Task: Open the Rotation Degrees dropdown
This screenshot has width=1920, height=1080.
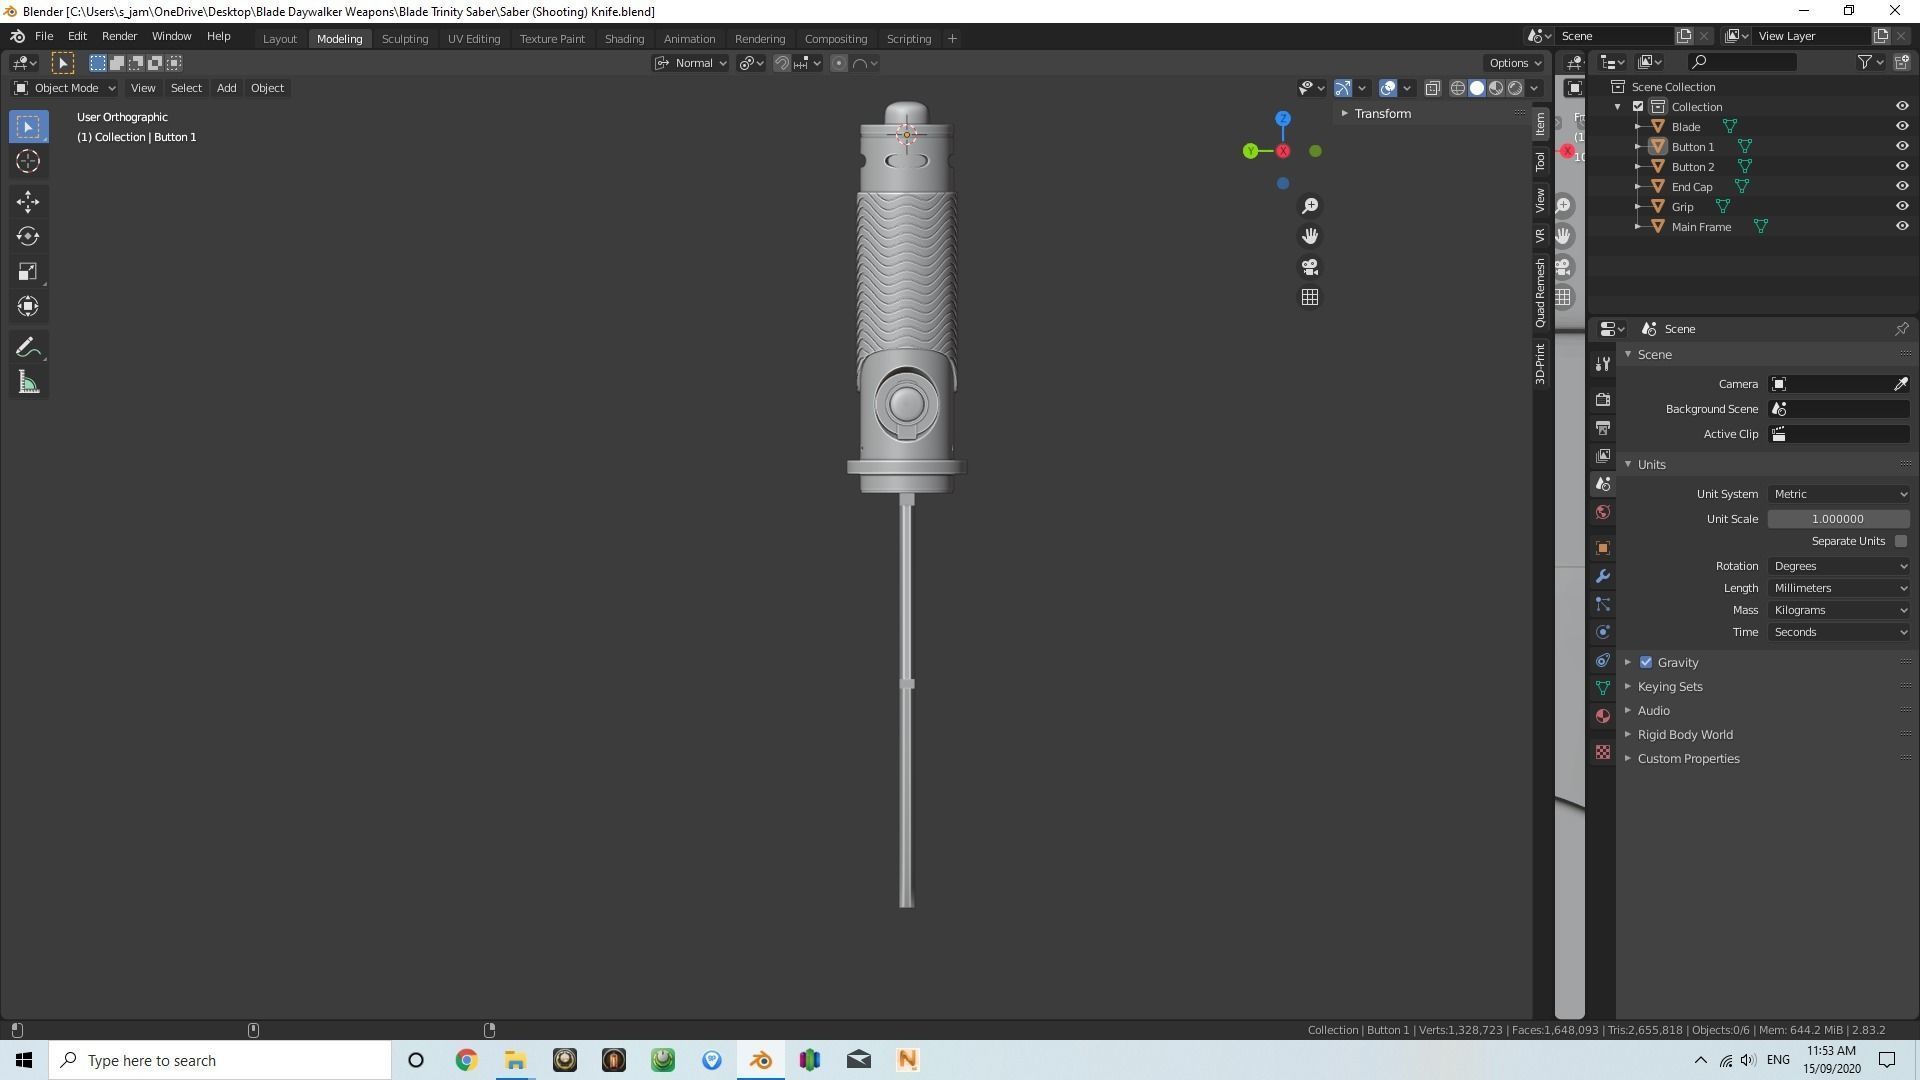Action: 1839,566
